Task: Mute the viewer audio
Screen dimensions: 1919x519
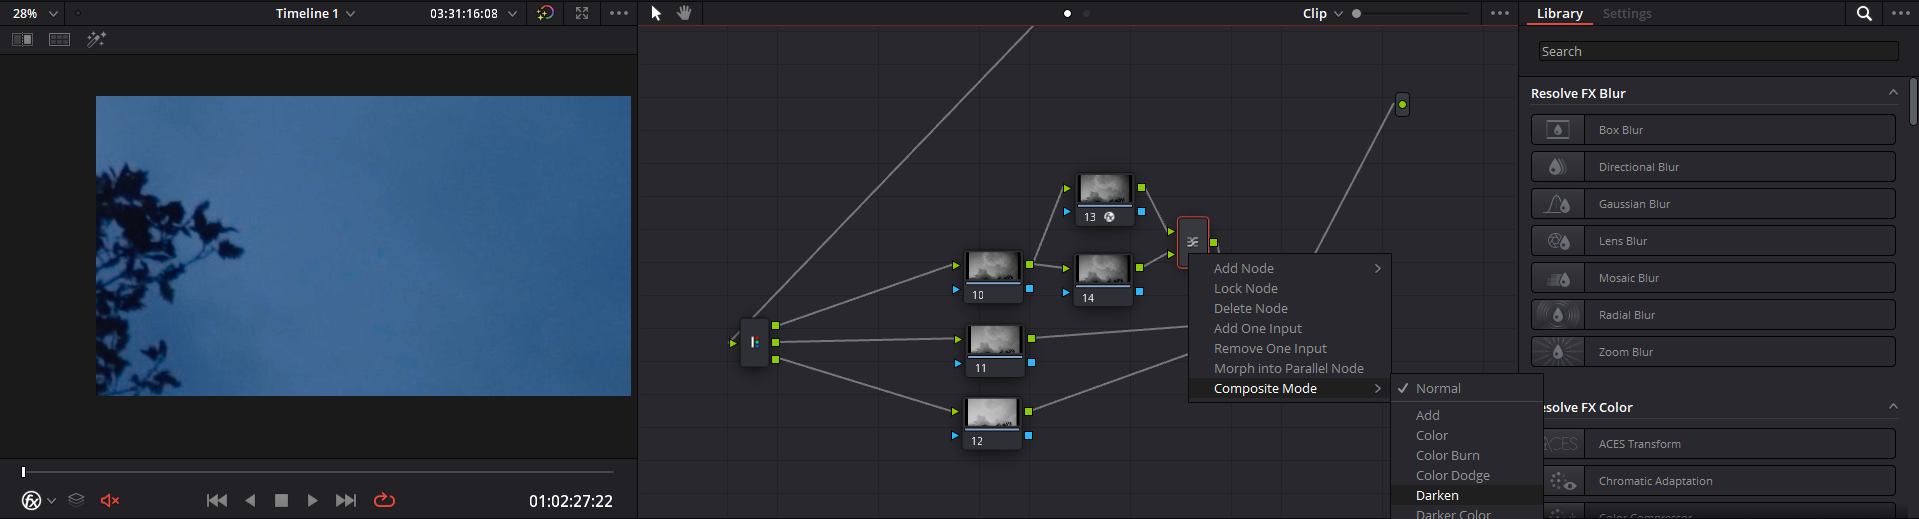Action: click(x=110, y=500)
